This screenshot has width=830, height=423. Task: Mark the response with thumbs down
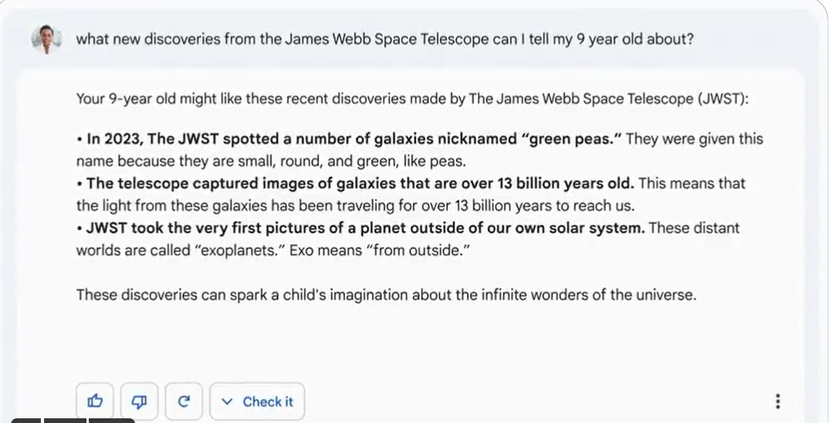tap(139, 401)
